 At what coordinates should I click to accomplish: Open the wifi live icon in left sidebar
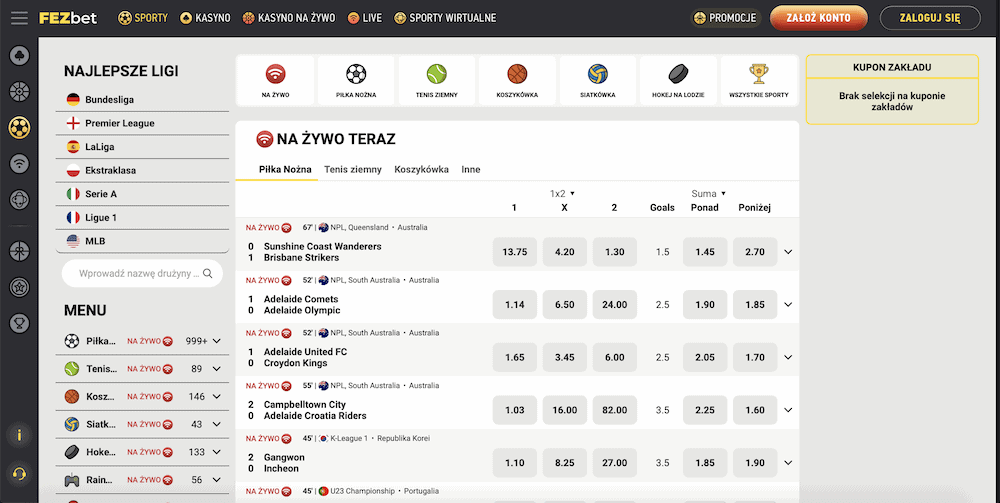tap(19, 164)
